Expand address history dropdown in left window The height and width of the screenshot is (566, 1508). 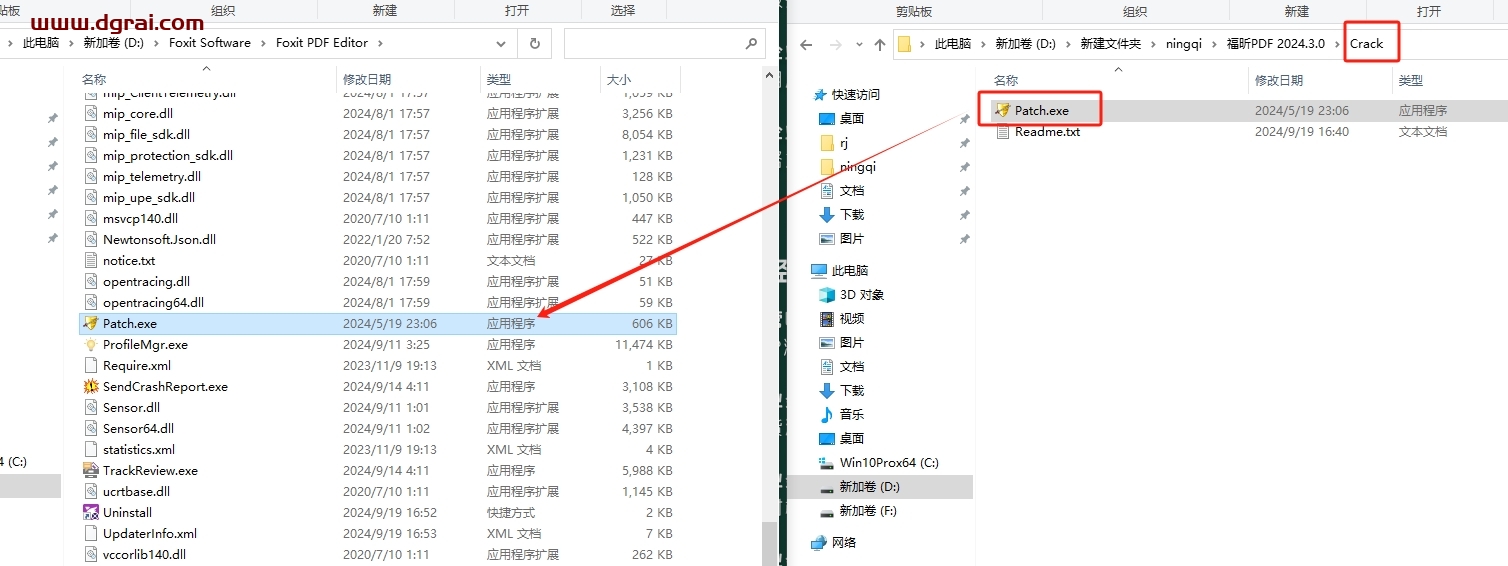coord(501,43)
